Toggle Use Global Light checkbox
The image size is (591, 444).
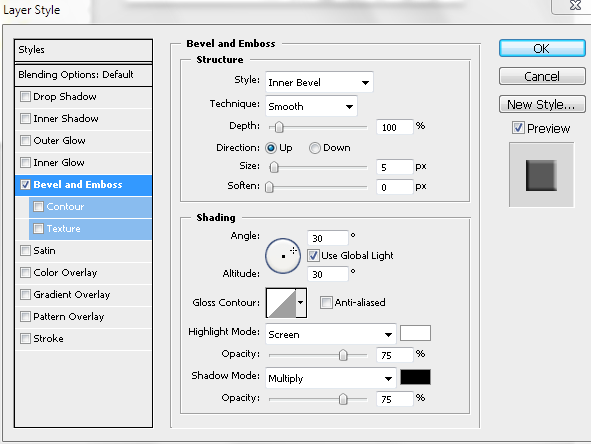point(313,256)
